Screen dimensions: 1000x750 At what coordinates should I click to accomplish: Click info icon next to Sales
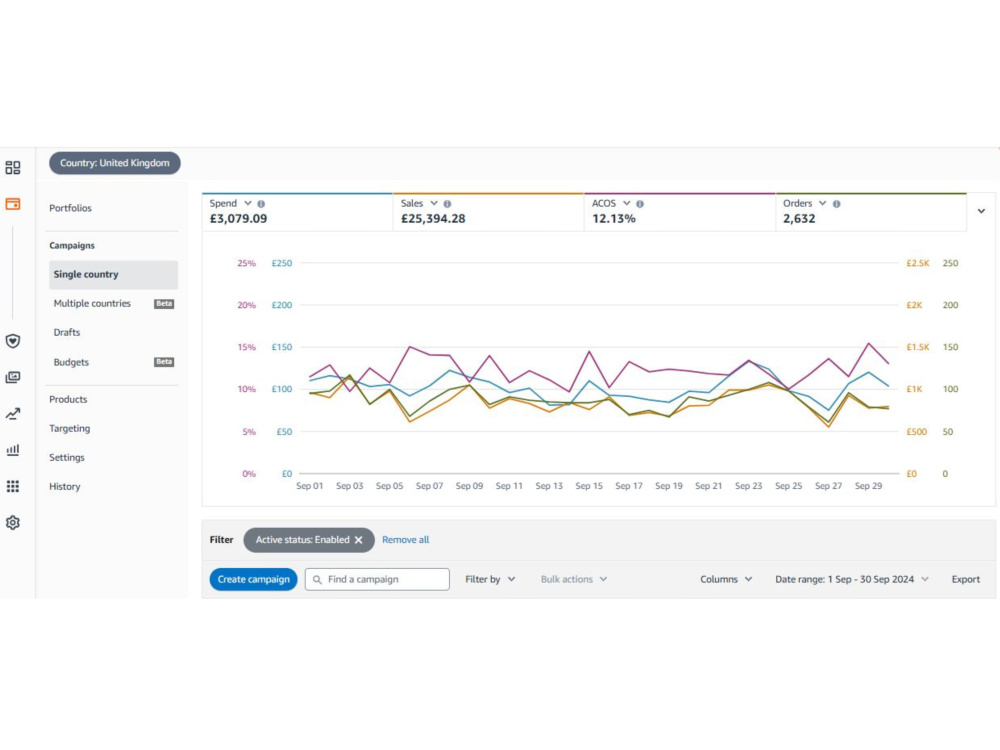tap(447, 204)
